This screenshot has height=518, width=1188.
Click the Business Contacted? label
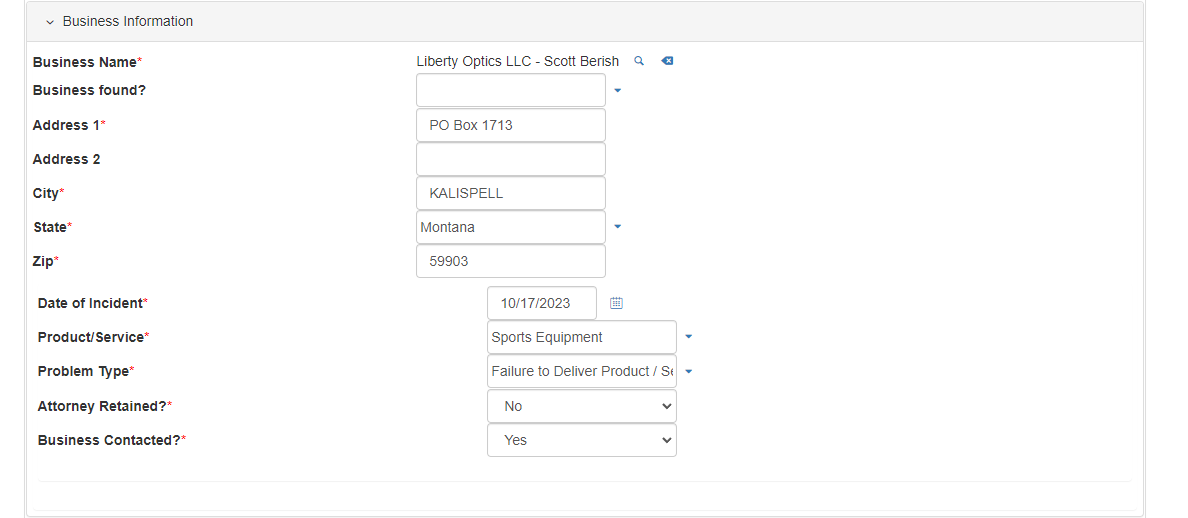[111, 440]
